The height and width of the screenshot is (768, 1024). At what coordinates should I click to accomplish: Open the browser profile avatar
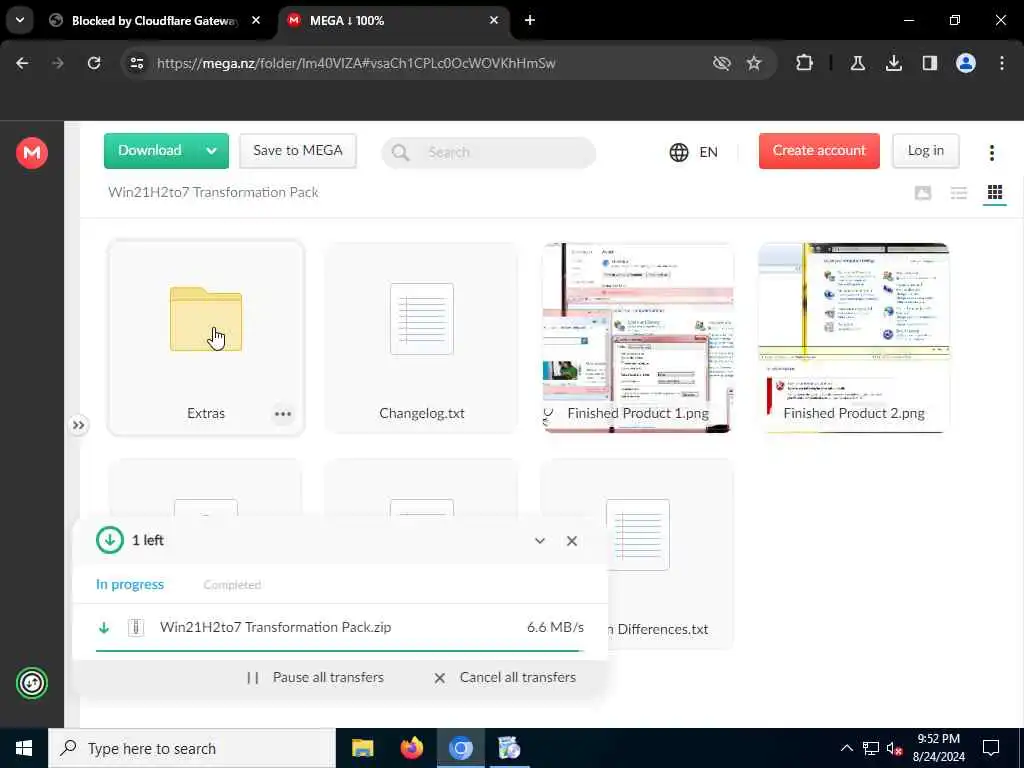(x=965, y=63)
